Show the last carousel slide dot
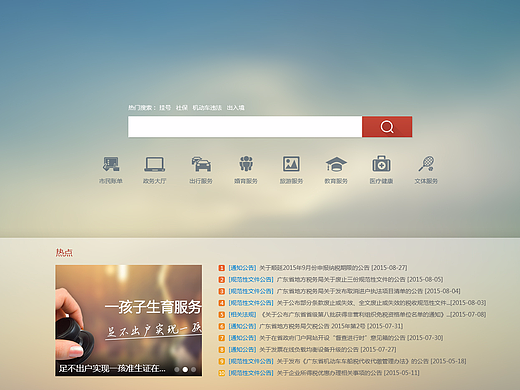This screenshot has width=520, height=390. pos(194,369)
